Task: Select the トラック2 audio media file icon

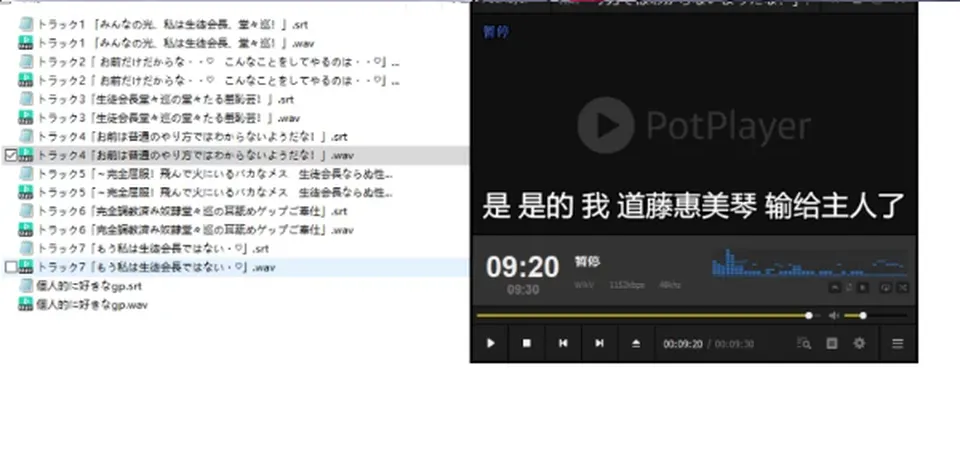Action: (x=26, y=80)
